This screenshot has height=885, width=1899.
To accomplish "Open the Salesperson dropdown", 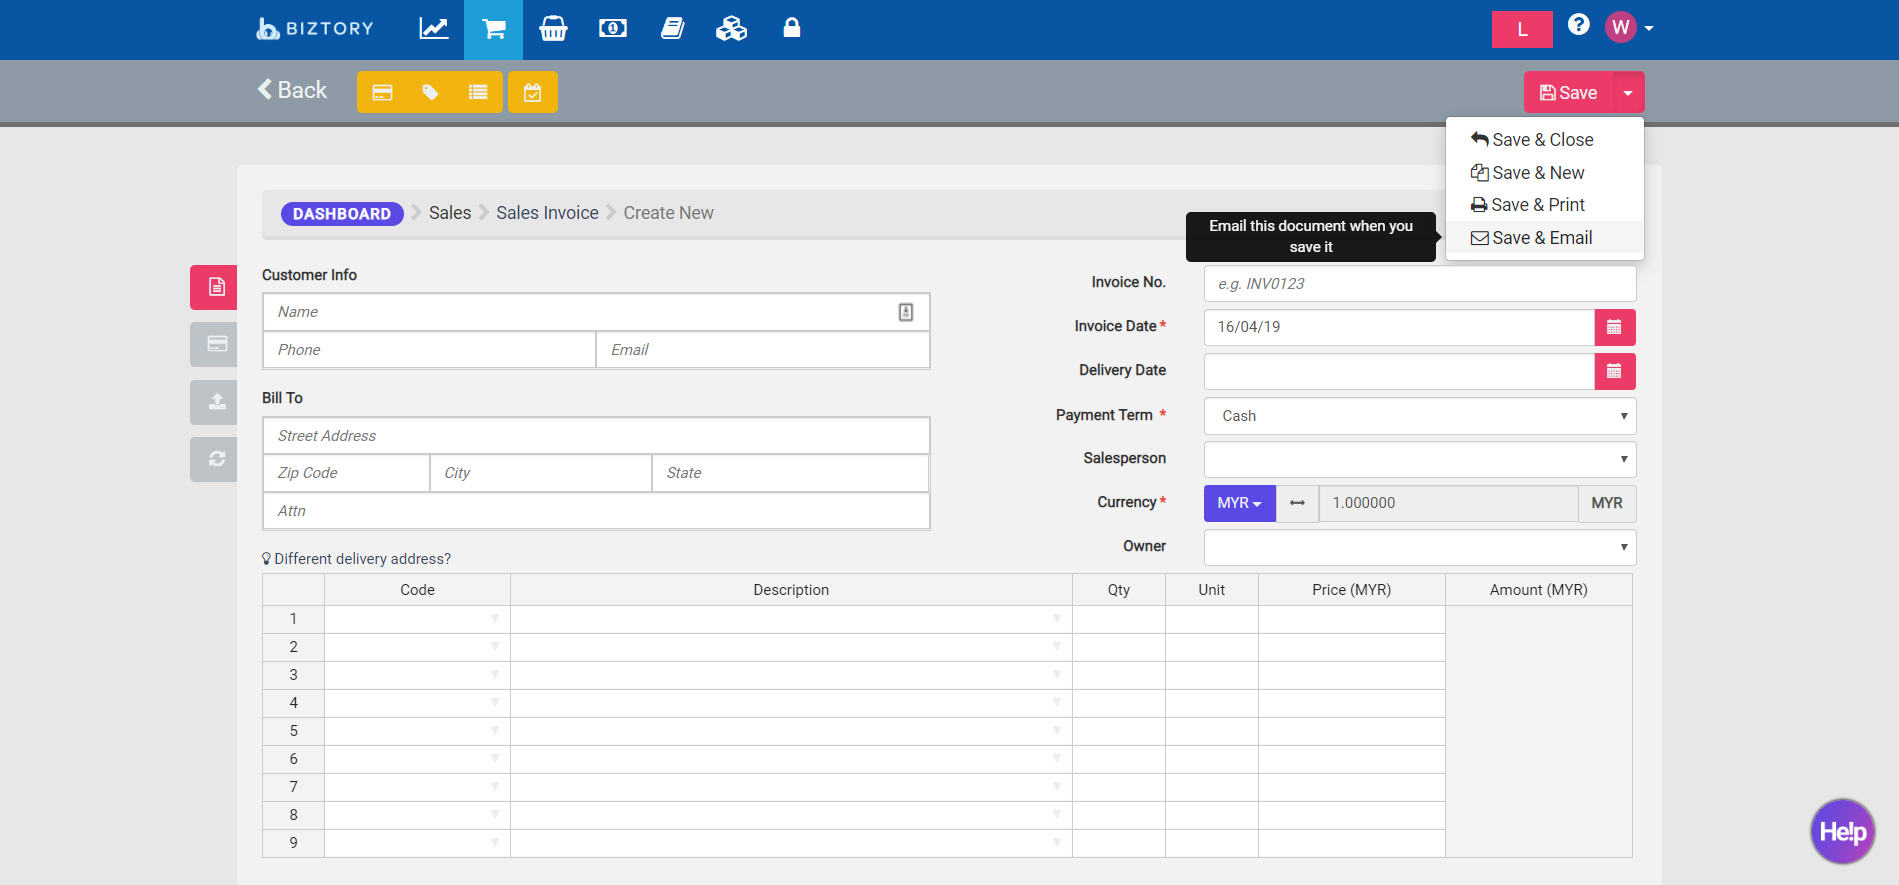I will 1420,459.
